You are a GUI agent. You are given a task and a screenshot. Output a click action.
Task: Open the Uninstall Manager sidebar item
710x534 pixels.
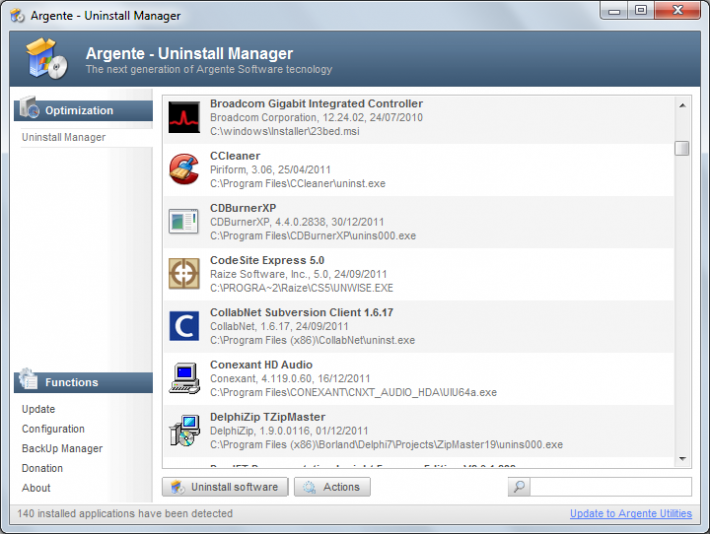(63, 137)
